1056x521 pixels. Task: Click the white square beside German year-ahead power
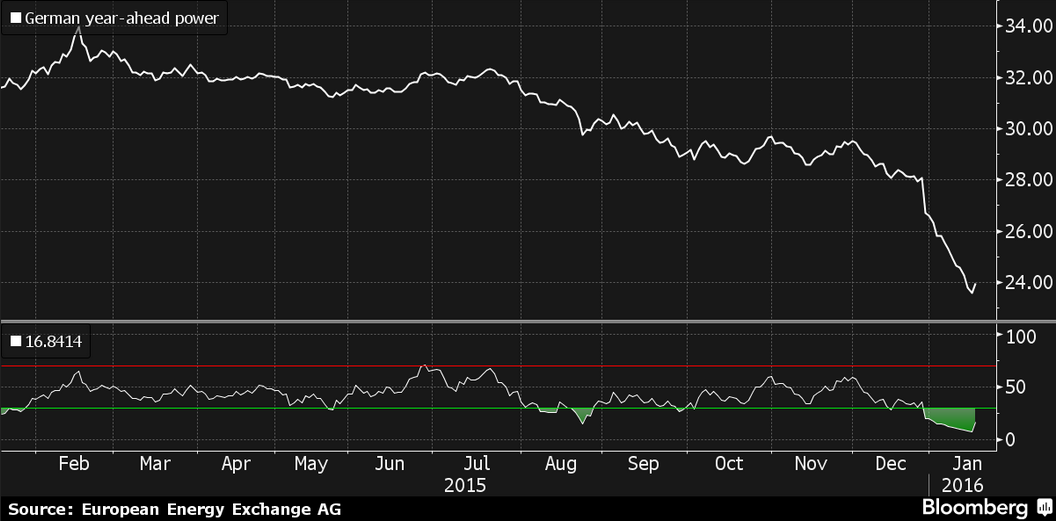pyautogui.click(x=15, y=18)
